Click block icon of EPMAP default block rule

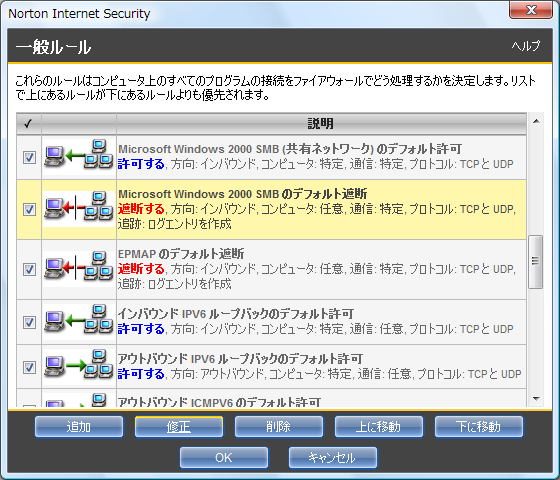(79, 267)
